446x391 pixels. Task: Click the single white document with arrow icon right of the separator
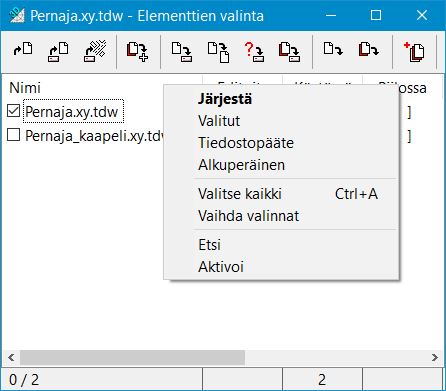tap(333, 49)
